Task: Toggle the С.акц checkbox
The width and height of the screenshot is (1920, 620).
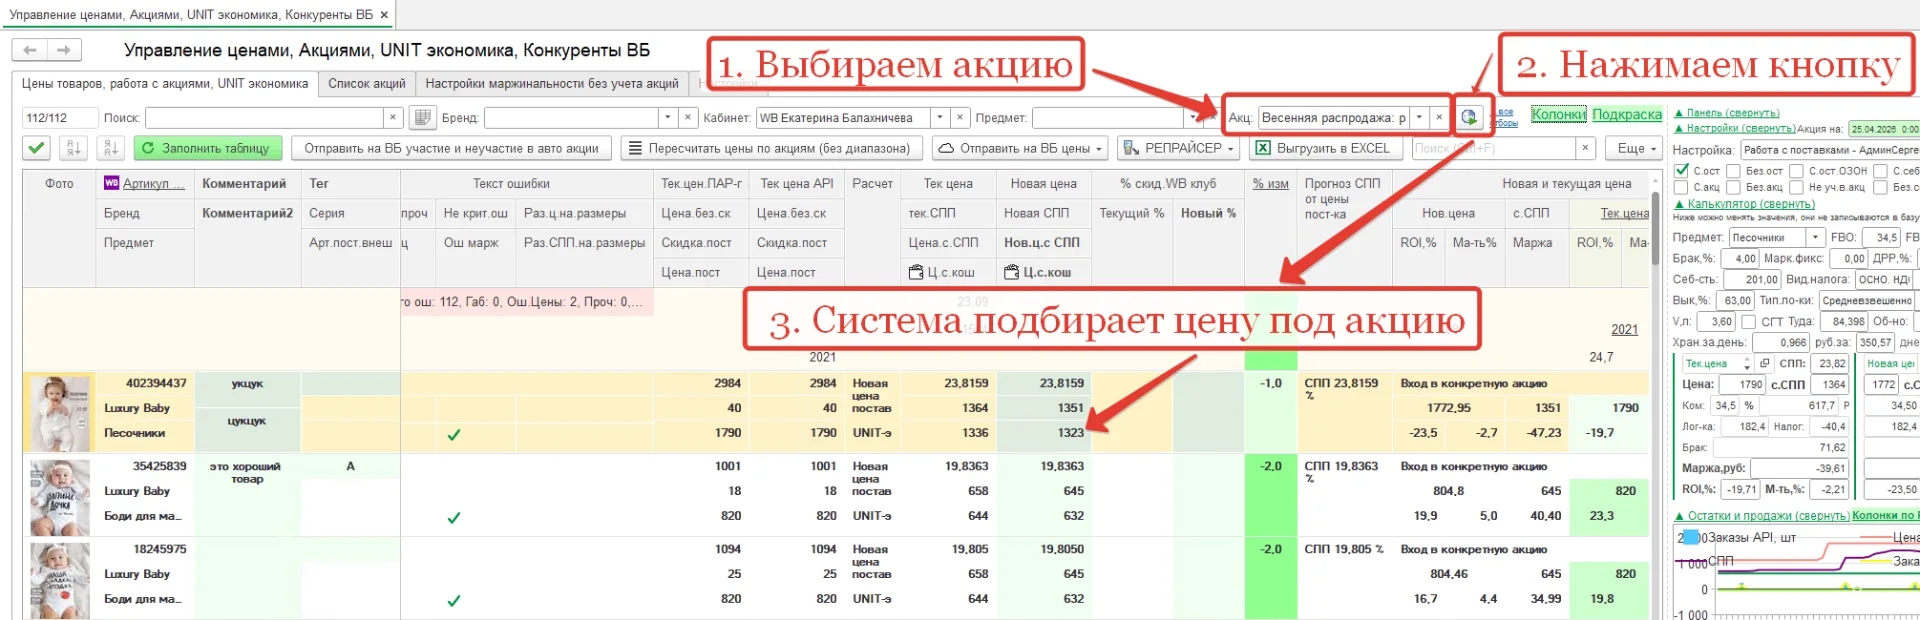Action: [x=1682, y=187]
